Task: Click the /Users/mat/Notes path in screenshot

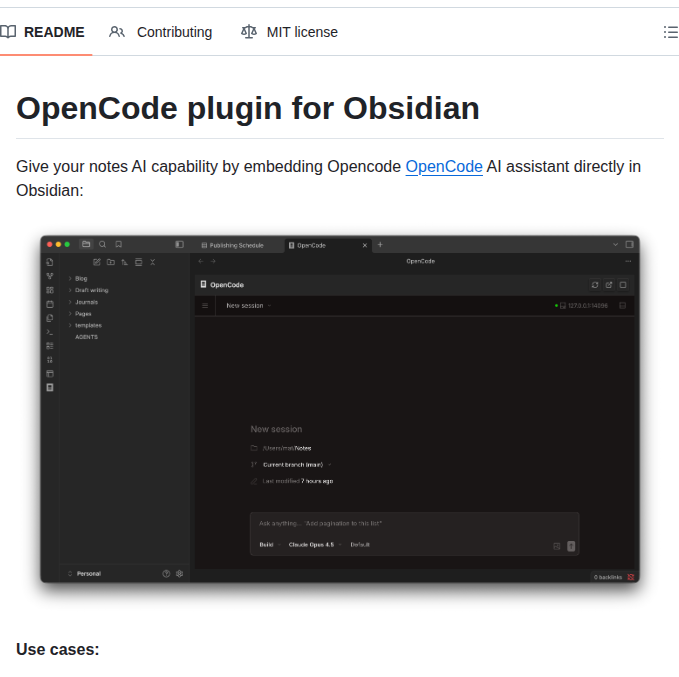Action: (287, 448)
